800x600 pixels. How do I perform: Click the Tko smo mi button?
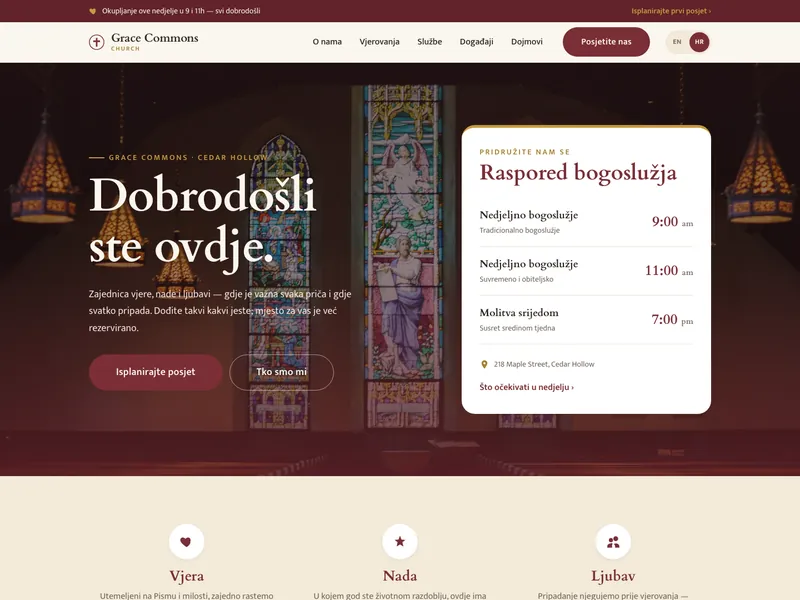pyautogui.click(x=282, y=372)
